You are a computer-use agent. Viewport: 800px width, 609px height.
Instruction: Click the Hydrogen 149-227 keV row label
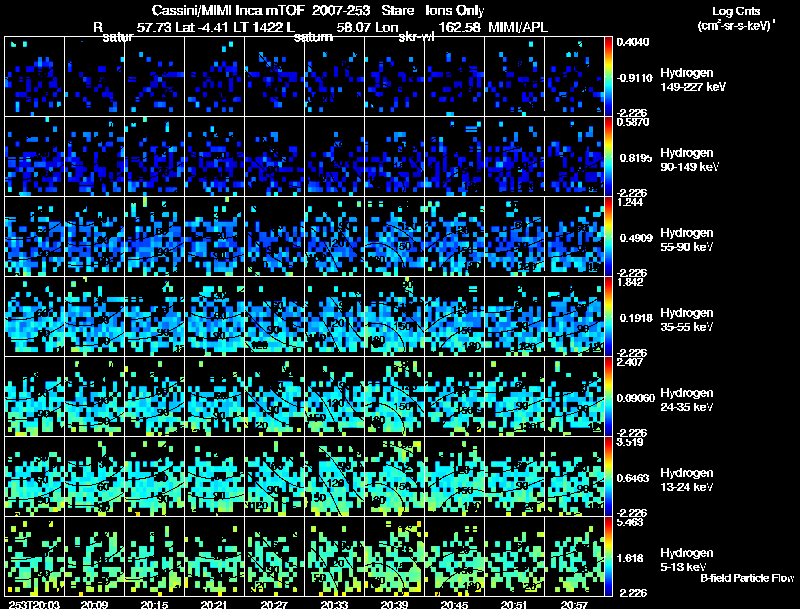click(692, 80)
